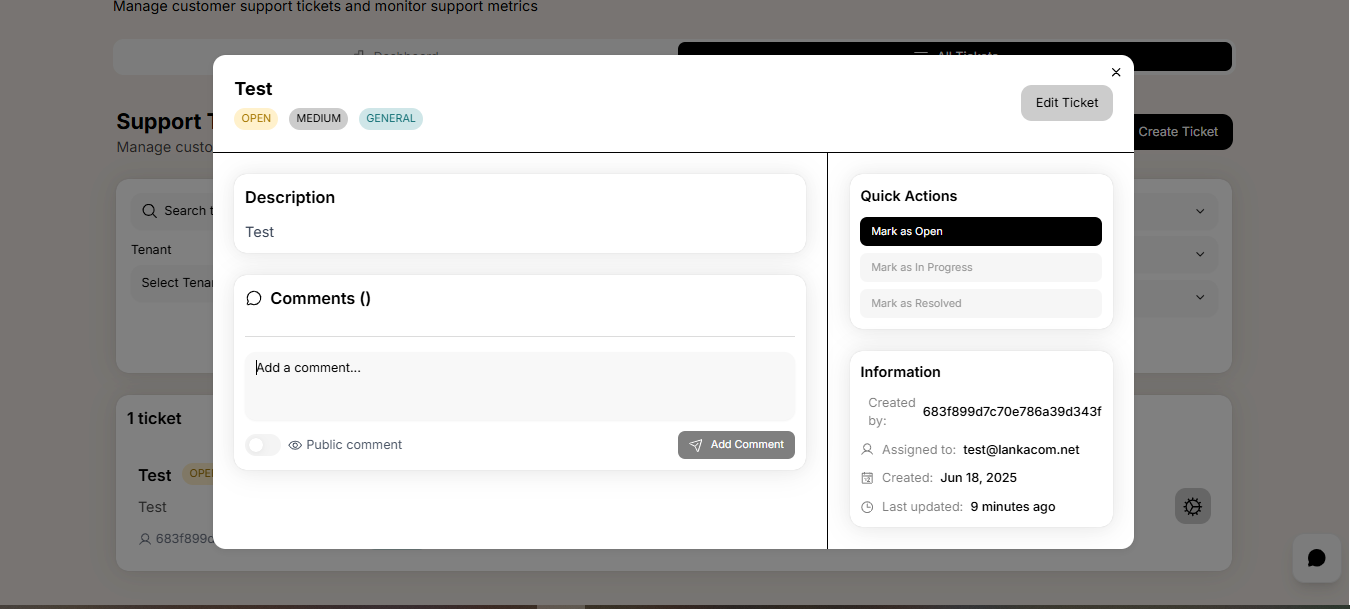Switch to the All Tickets tab
The image size is (1350, 609).
point(955,57)
